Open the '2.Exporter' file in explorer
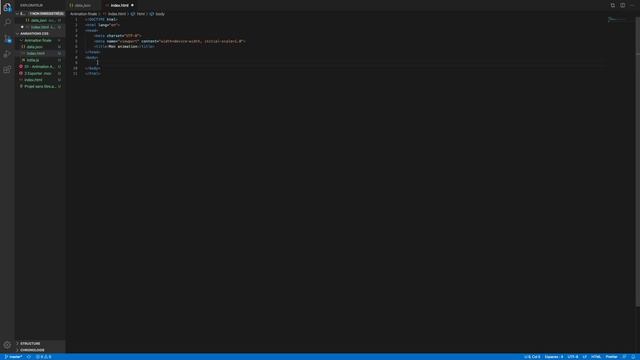The image size is (640, 360). pyautogui.click(x=40, y=73)
